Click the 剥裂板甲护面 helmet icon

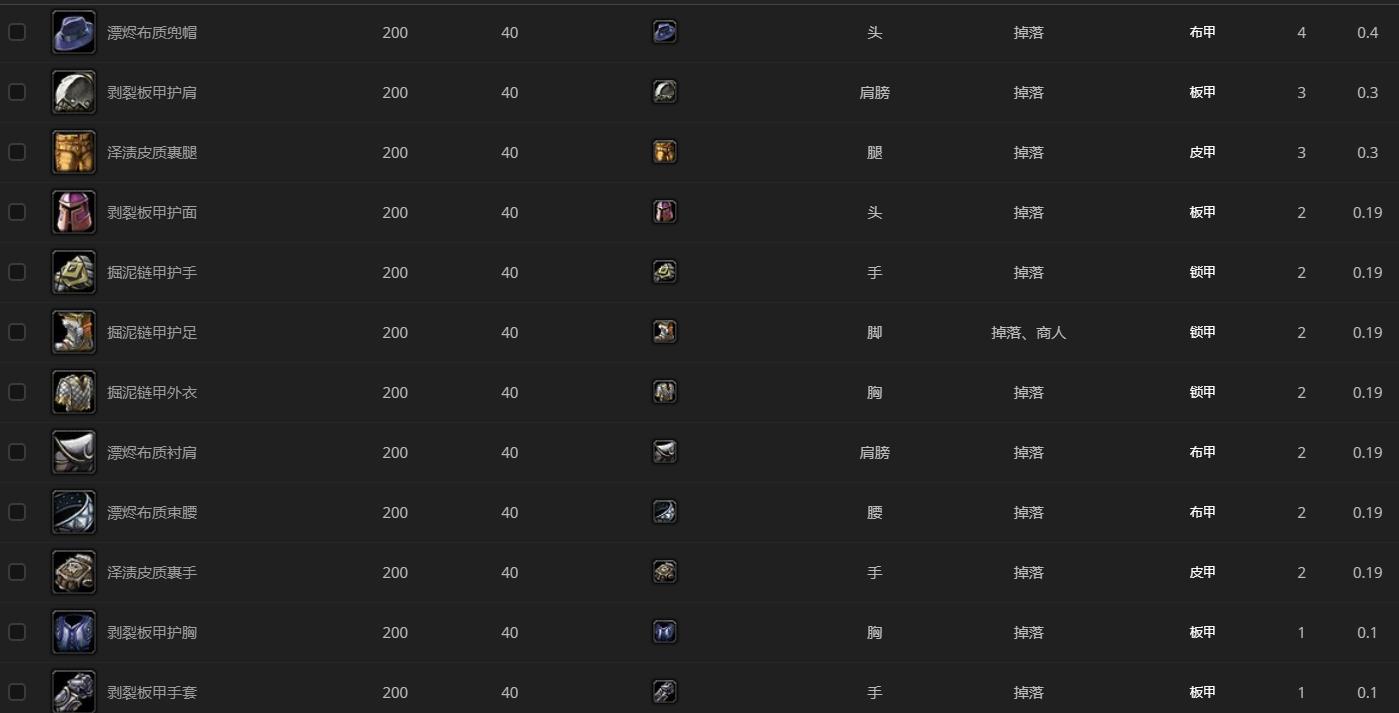pos(73,212)
